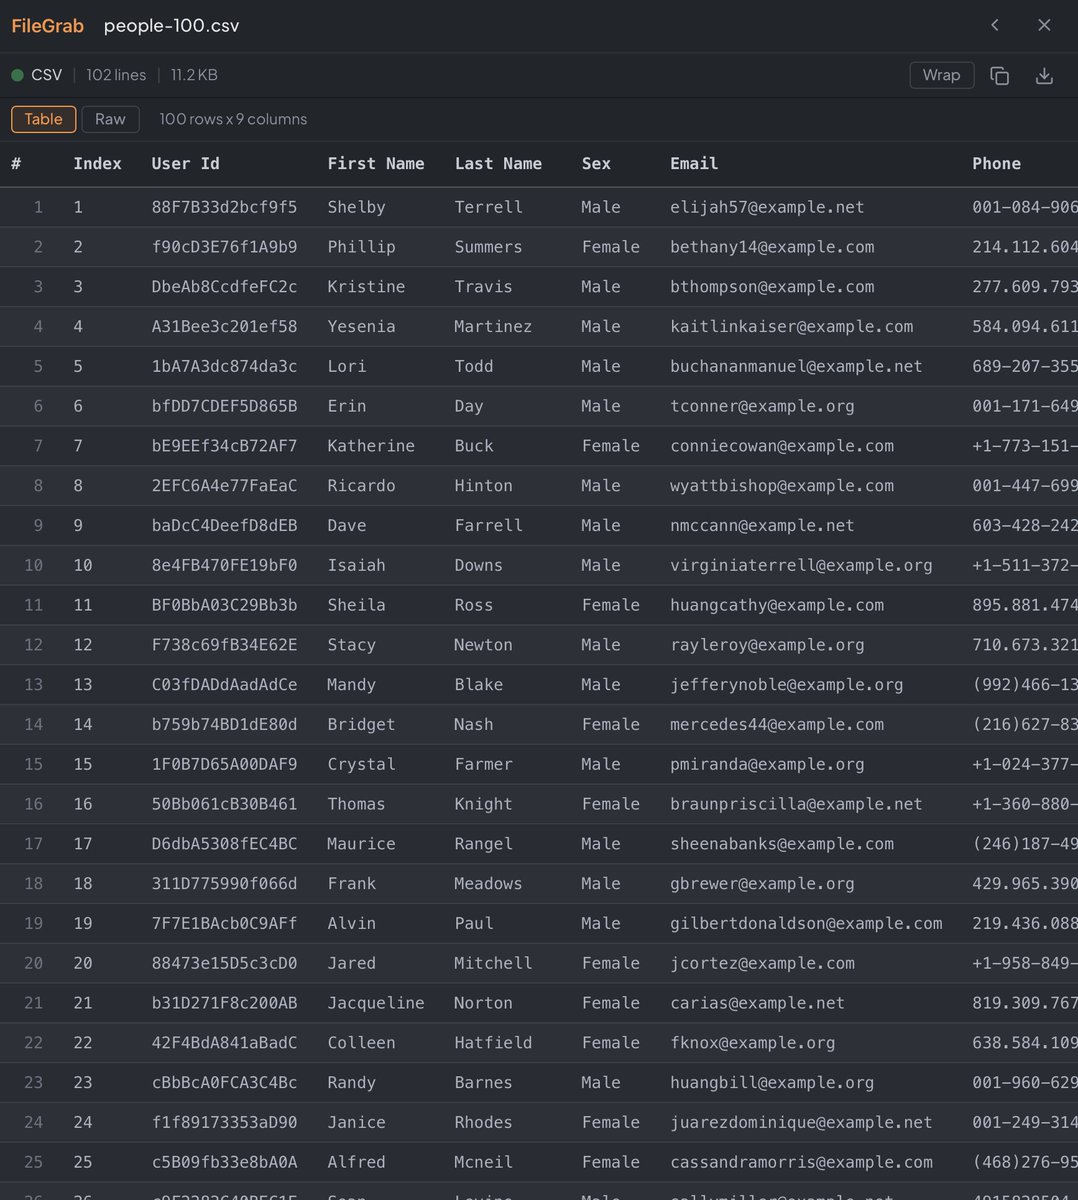Select last name Martinez cell
This screenshot has height=1200, width=1078.
point(493,327)
